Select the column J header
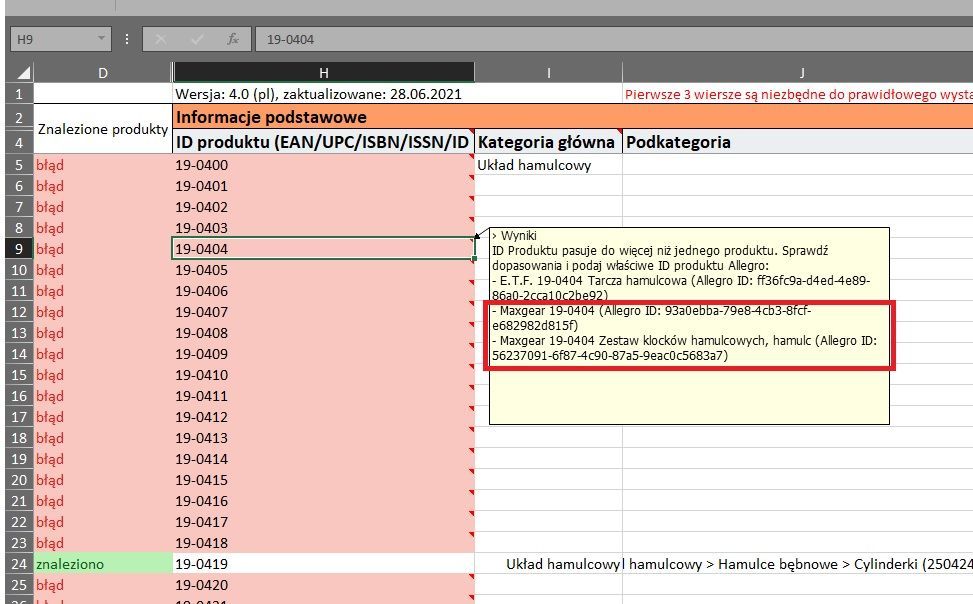This screenshot has width=973, height=604. pos(800,72)
